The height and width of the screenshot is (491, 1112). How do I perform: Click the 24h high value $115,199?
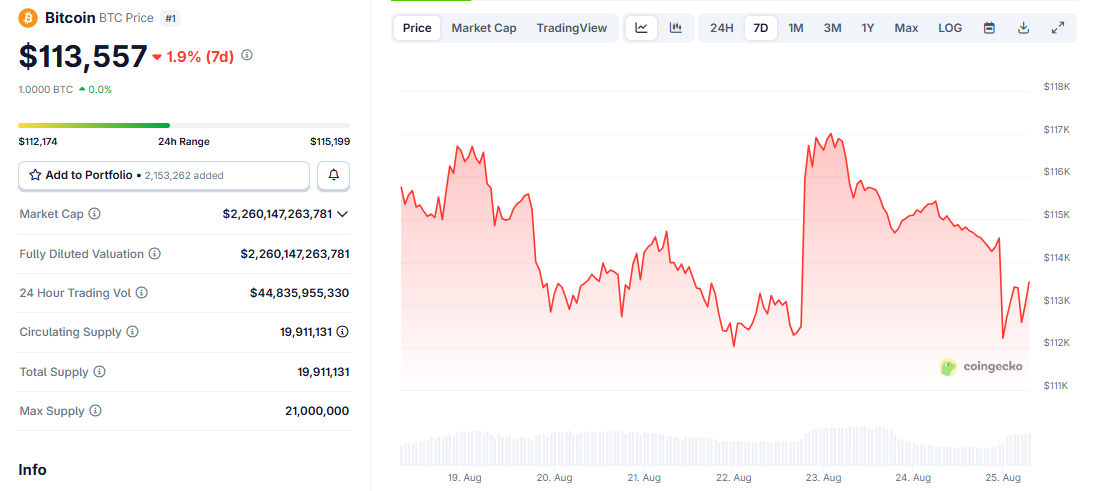[330, 141]
